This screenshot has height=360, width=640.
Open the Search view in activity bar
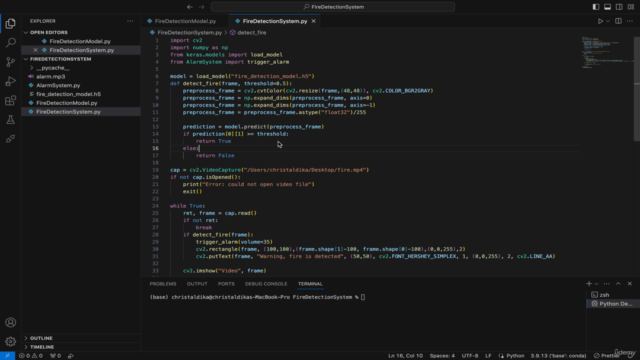point(11,42)
